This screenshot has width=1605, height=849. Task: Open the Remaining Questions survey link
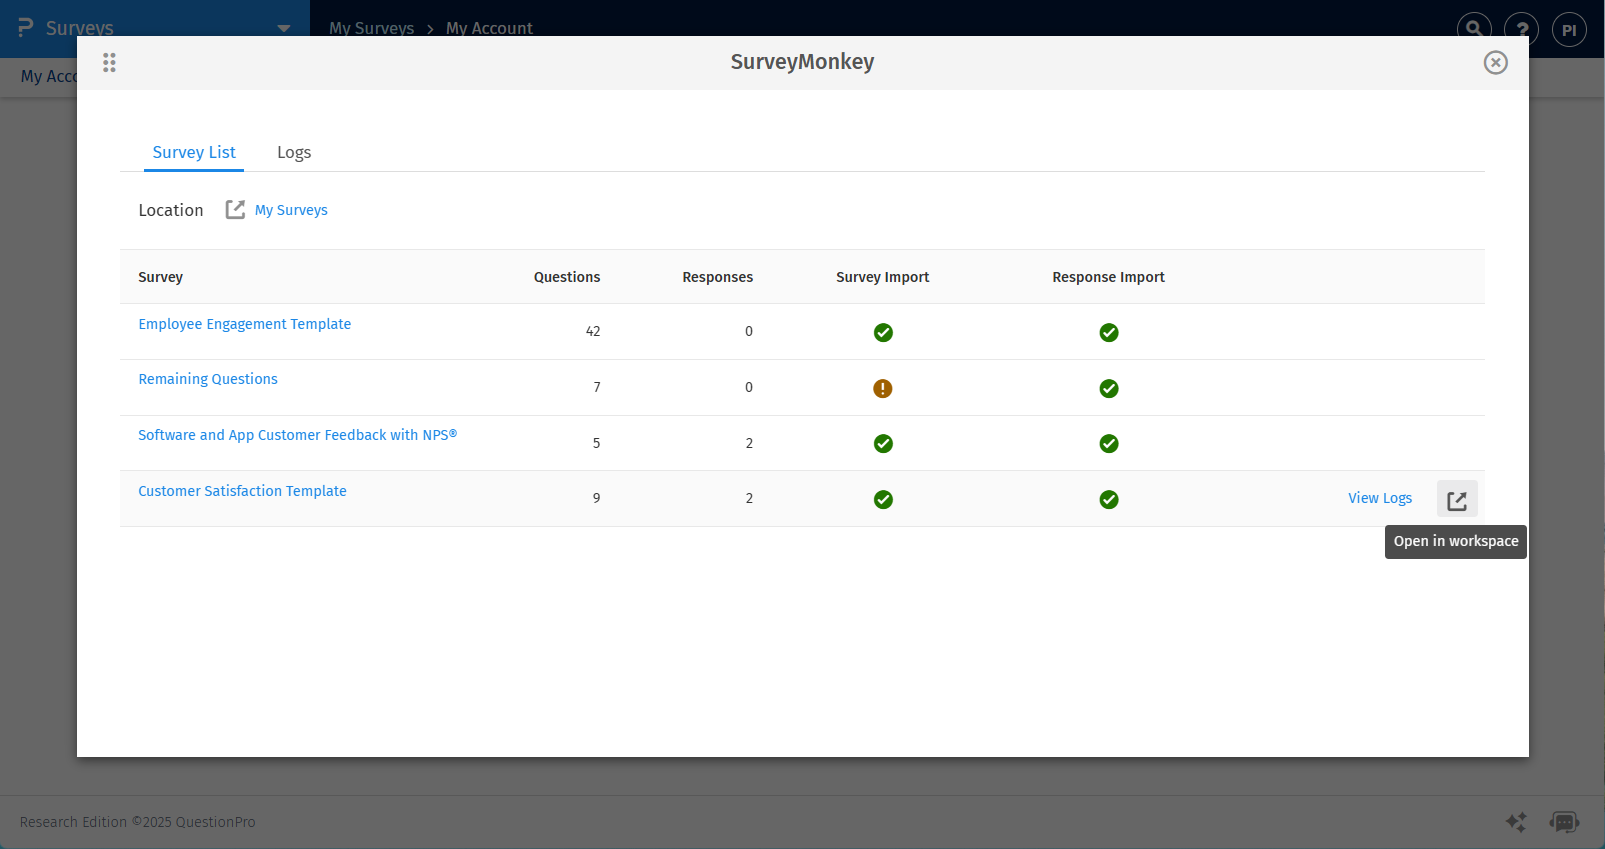[x=208, y=379]
